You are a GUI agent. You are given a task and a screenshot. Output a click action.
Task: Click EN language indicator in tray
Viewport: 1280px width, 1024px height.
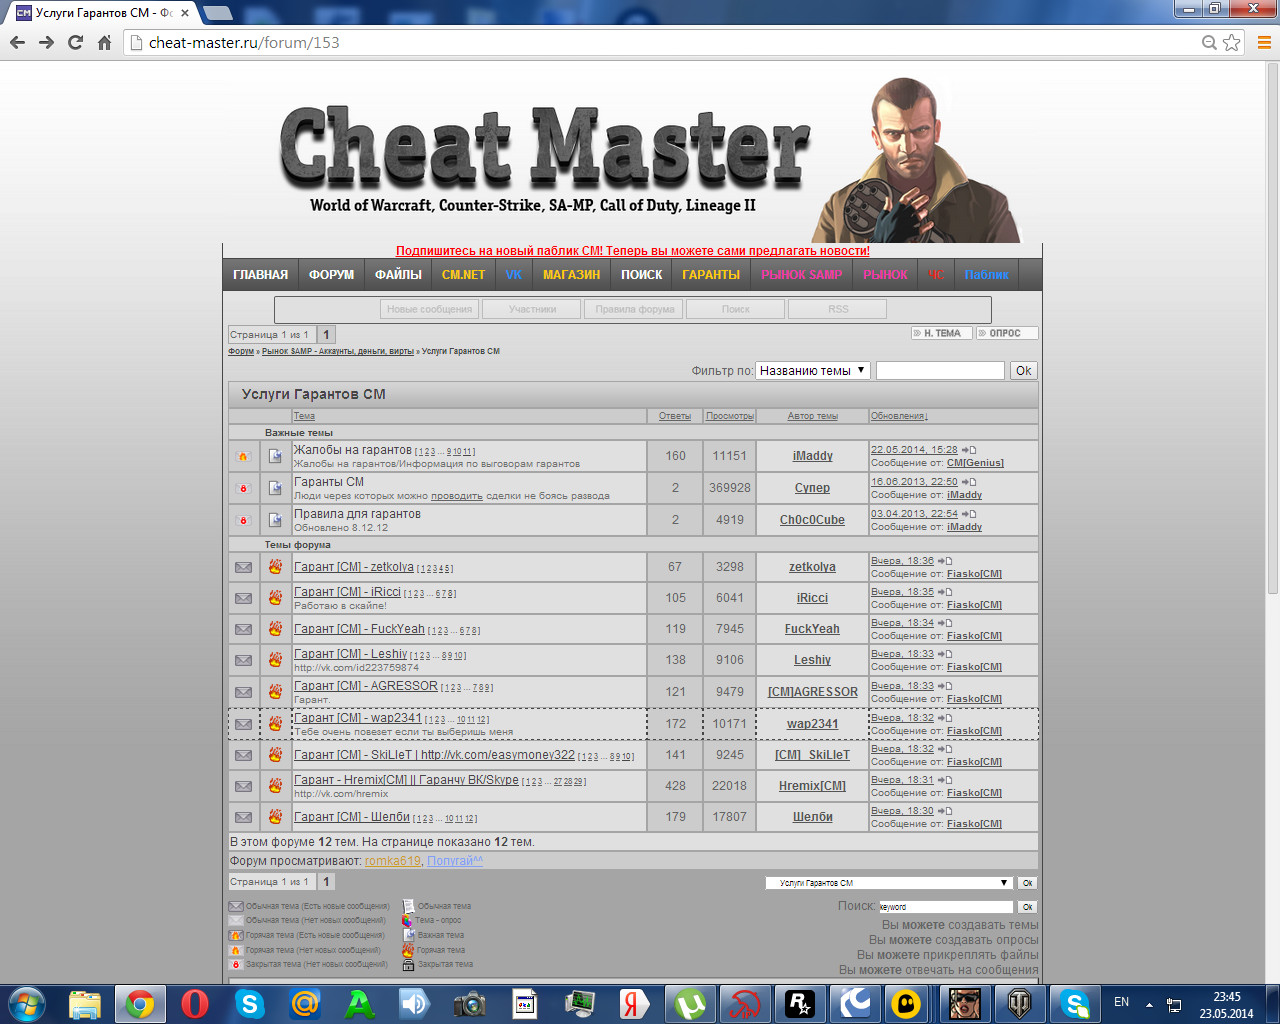pyautogui.click(x=1121, y=1002)
